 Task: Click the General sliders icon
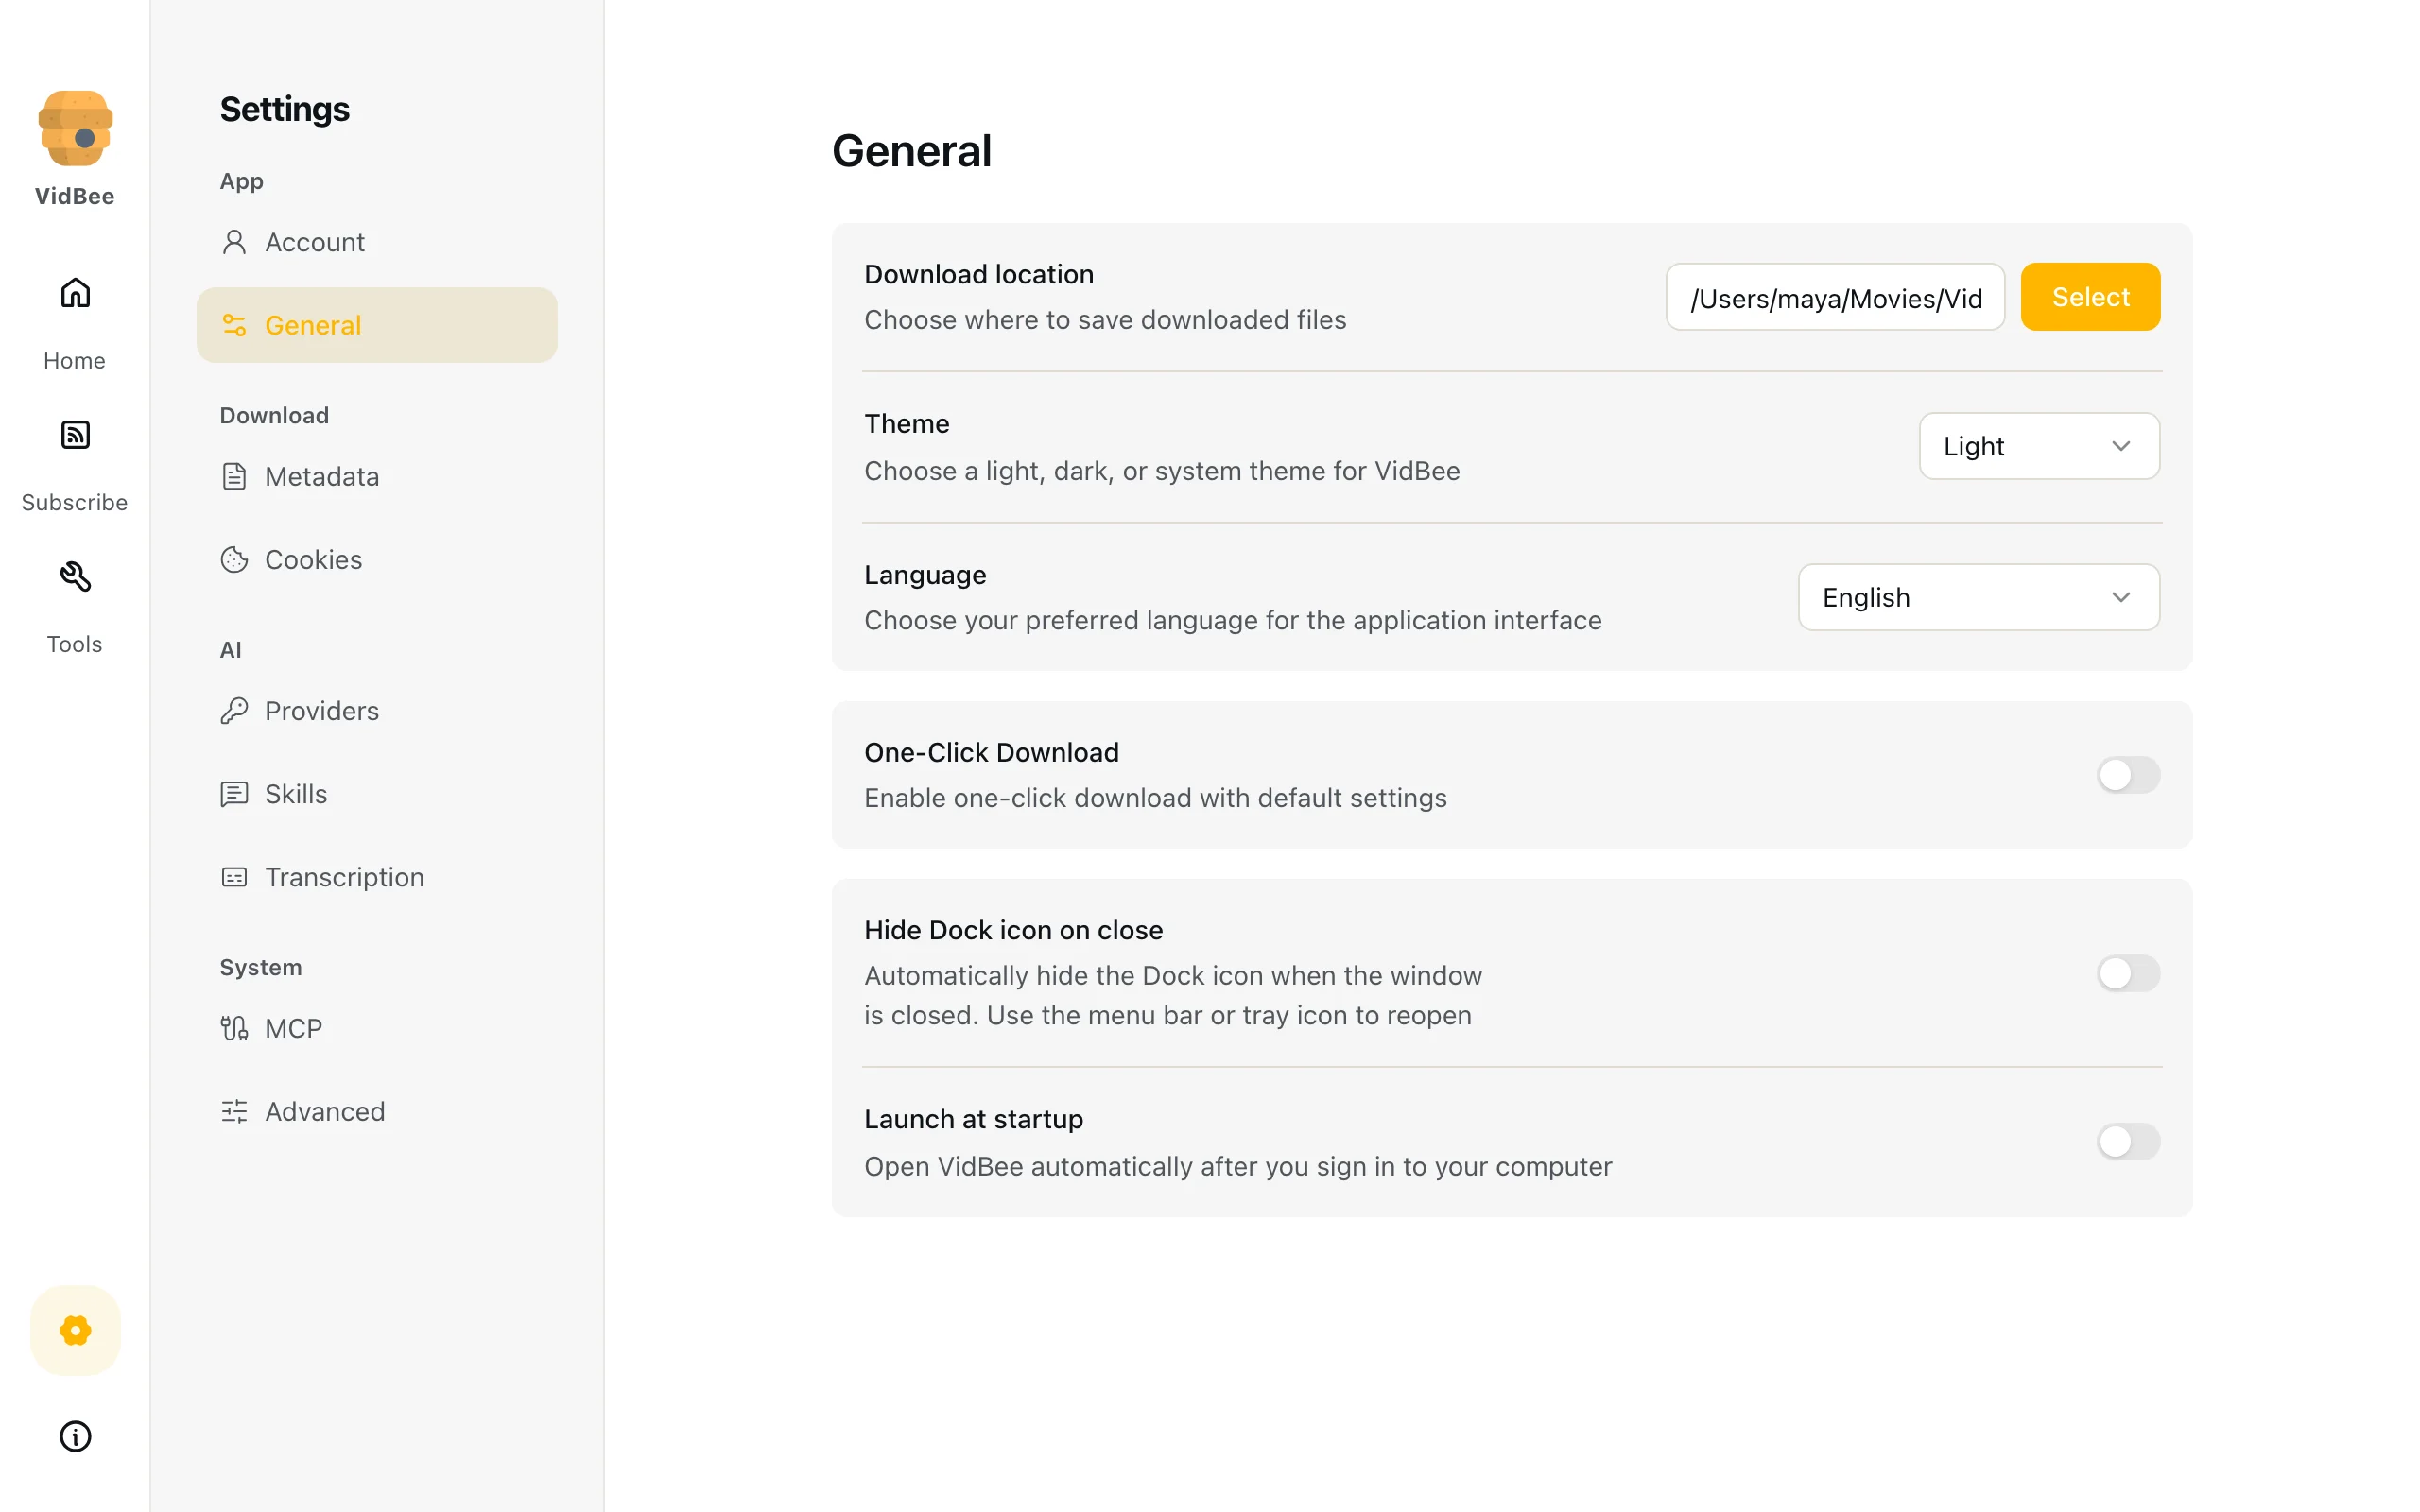[x=234, y=325]
